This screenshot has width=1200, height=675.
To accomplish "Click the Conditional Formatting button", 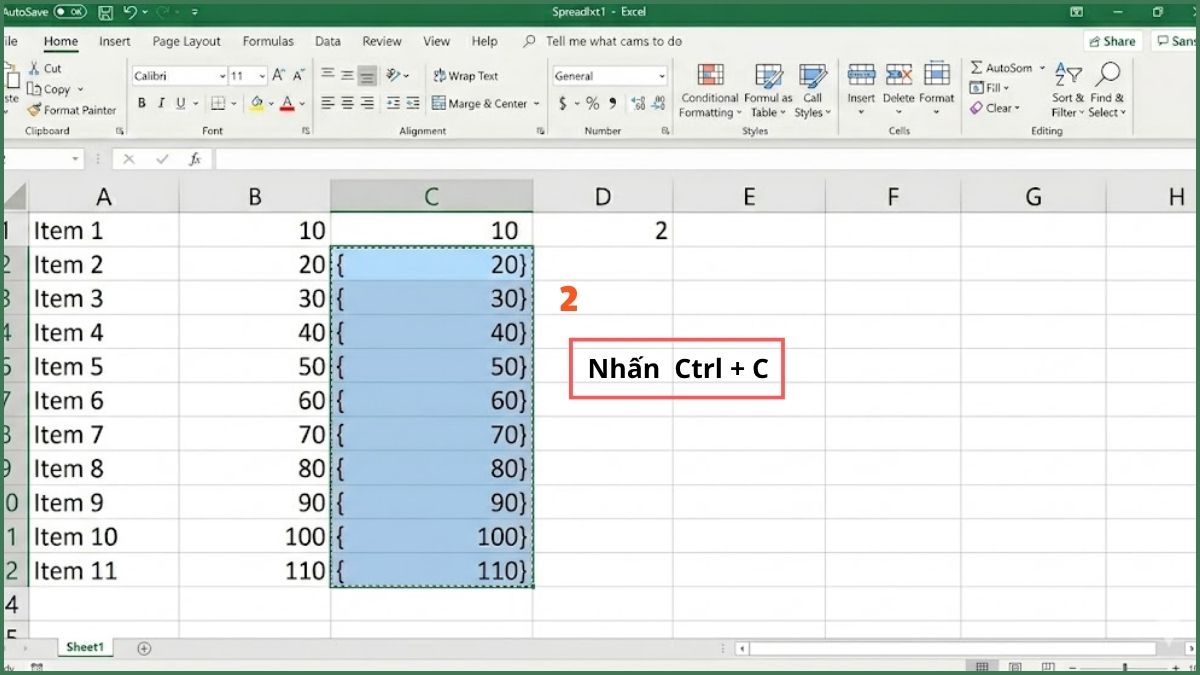I will [x=710, y=90].
